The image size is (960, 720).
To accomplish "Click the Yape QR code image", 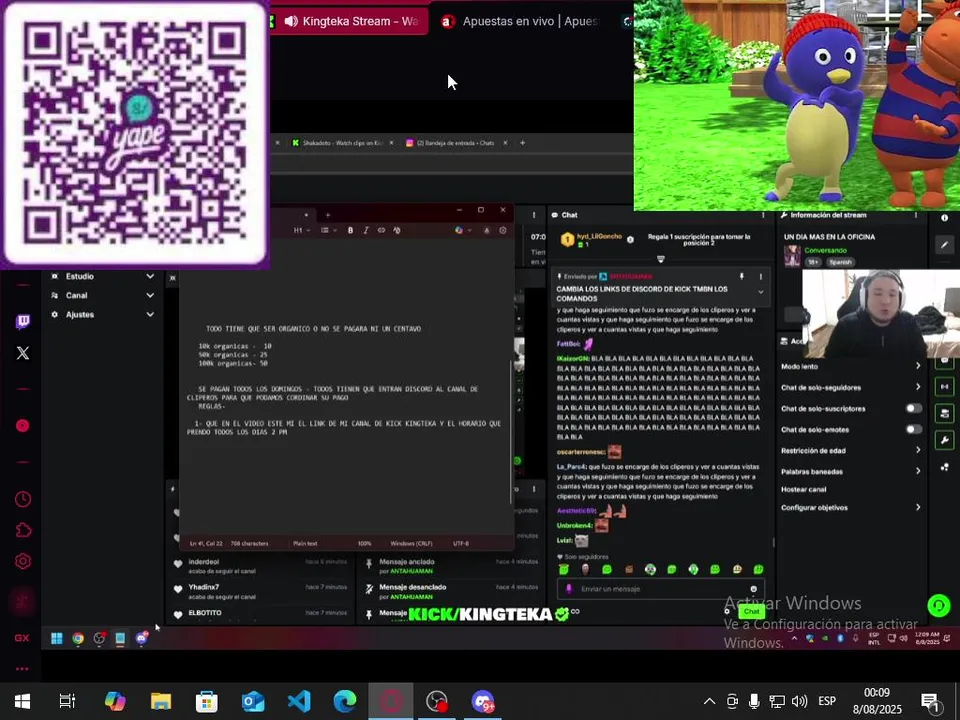I will pyautogui.click(x=134, y=133).
